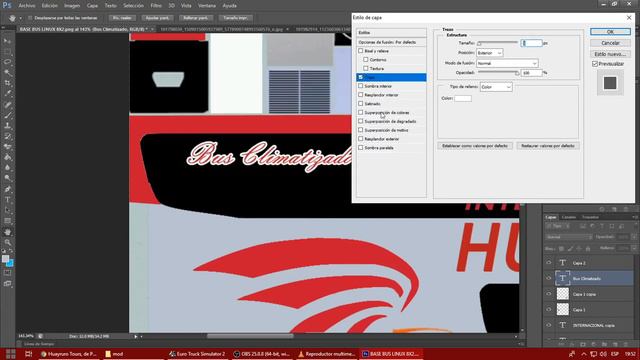Viewport: 640px width, 360px height.
Task: Open the Imagen menu
Action: click(x=72, y=6)
